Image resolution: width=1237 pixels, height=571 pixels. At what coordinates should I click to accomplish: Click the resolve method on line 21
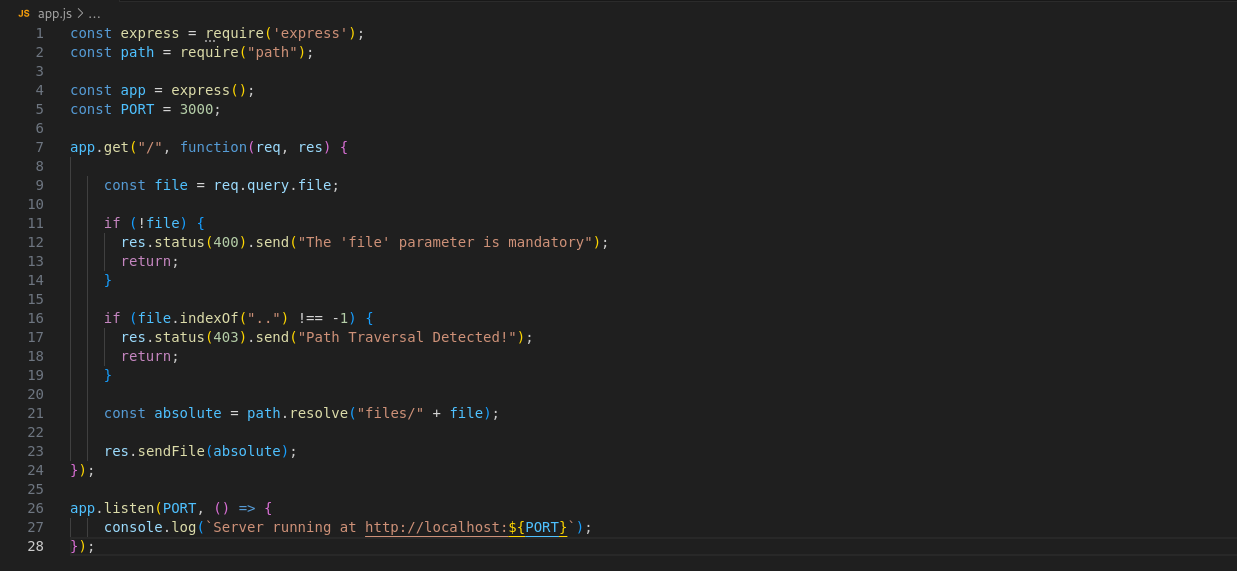tap(318, 413)
